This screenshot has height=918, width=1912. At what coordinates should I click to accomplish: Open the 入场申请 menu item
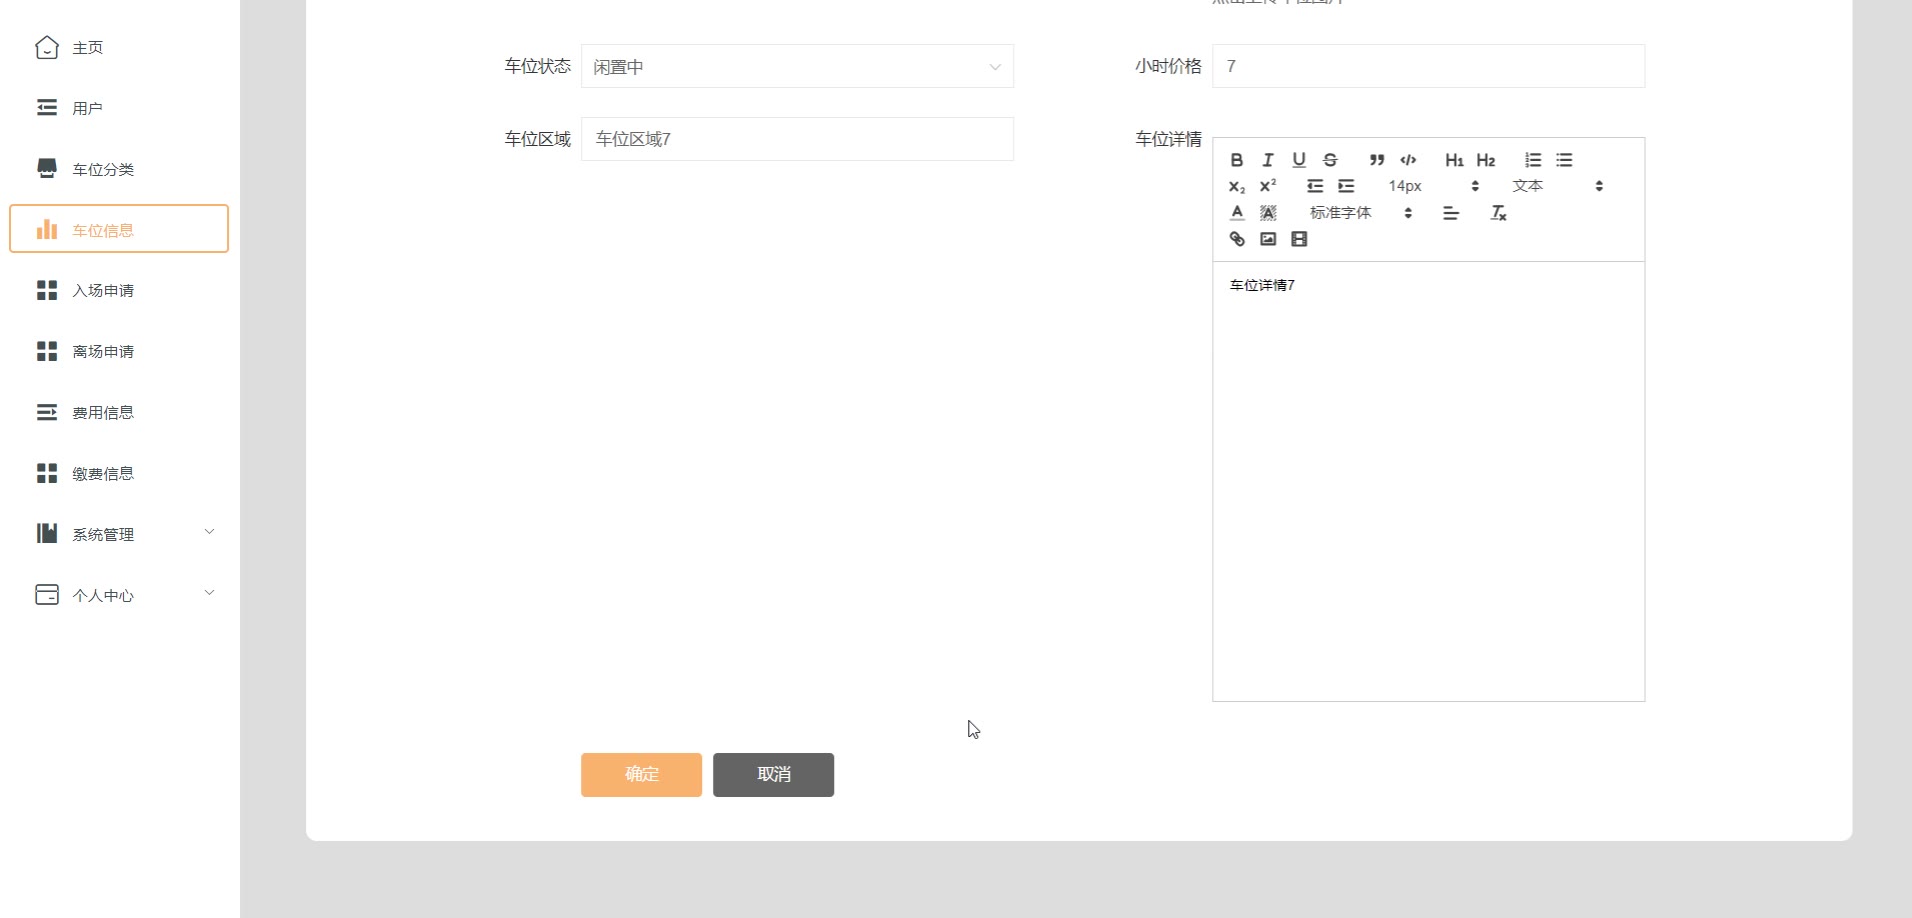click(x=119, y=290)
